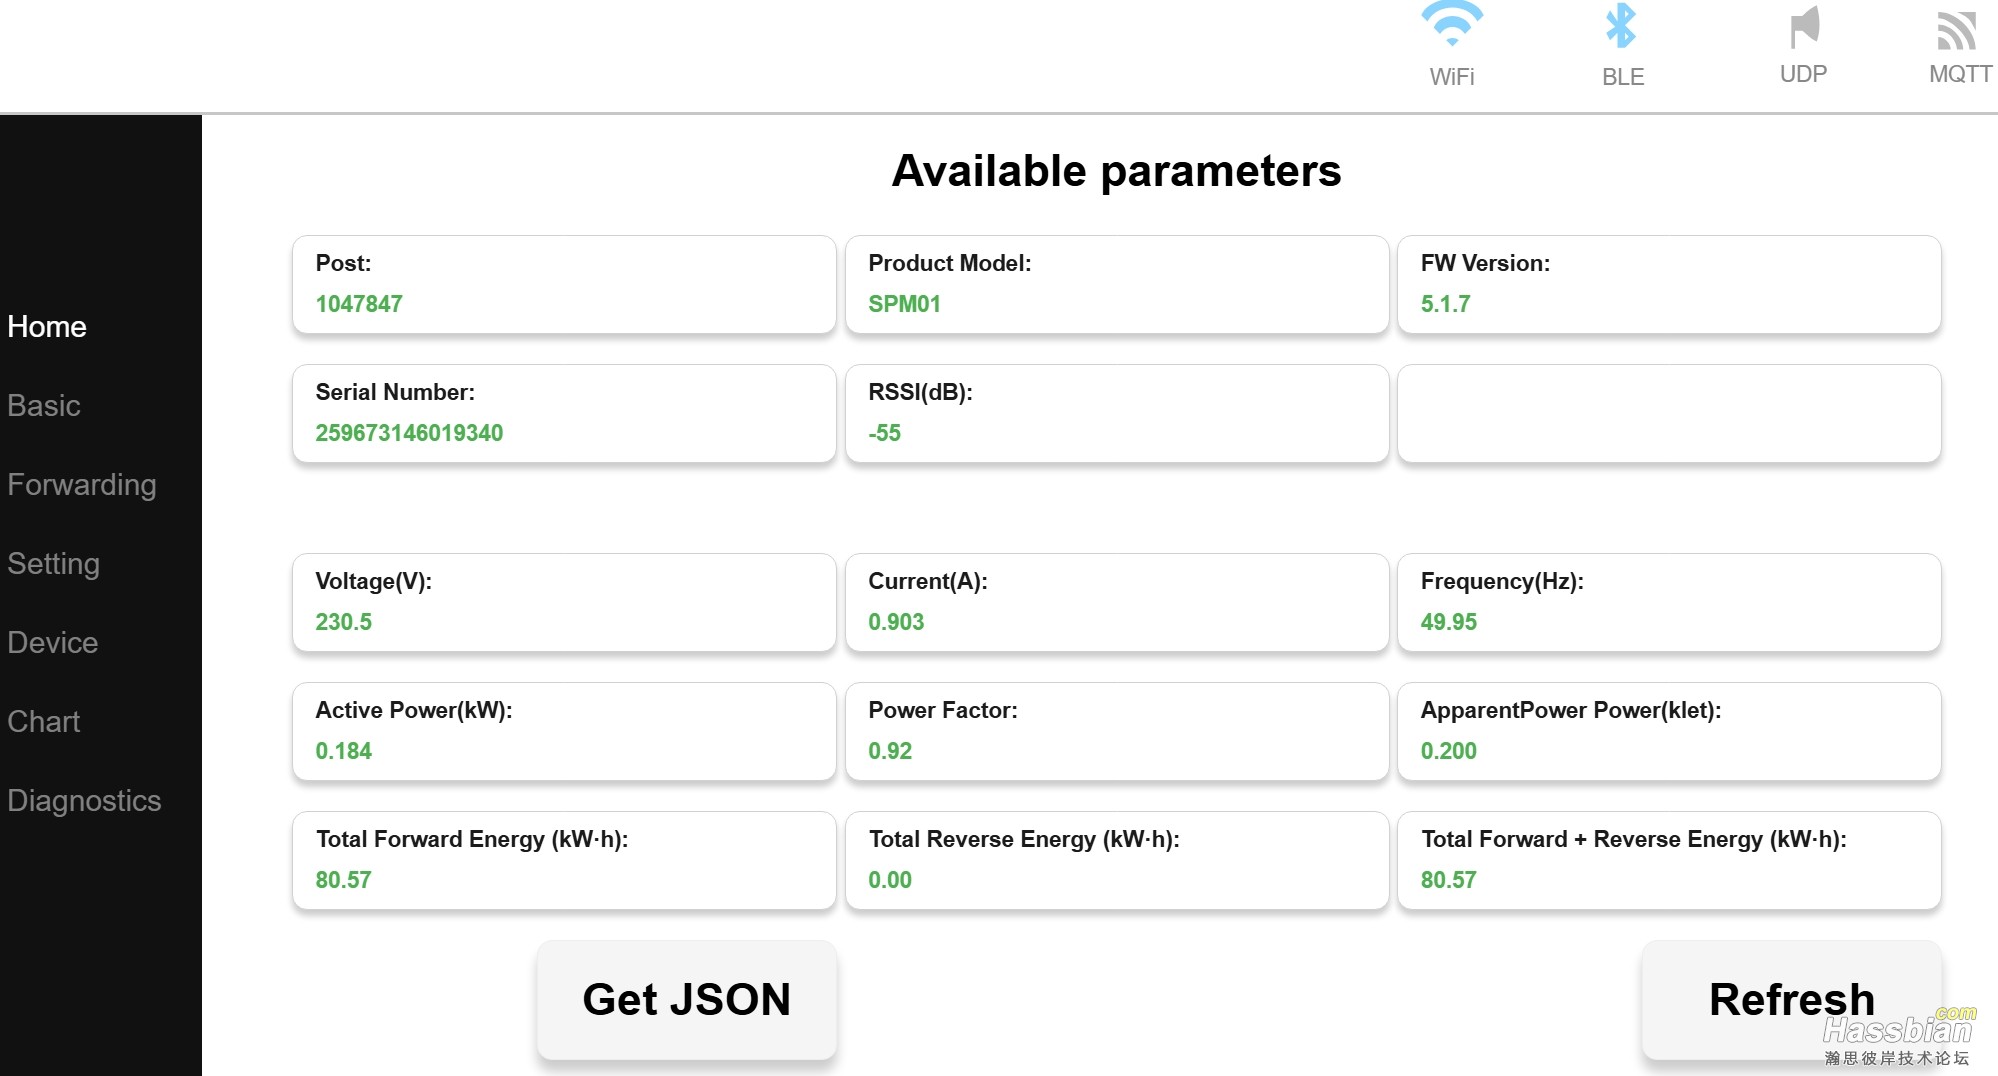Click the FW Version card
The image size is (1998, 1076).
tap(1668, 284)
